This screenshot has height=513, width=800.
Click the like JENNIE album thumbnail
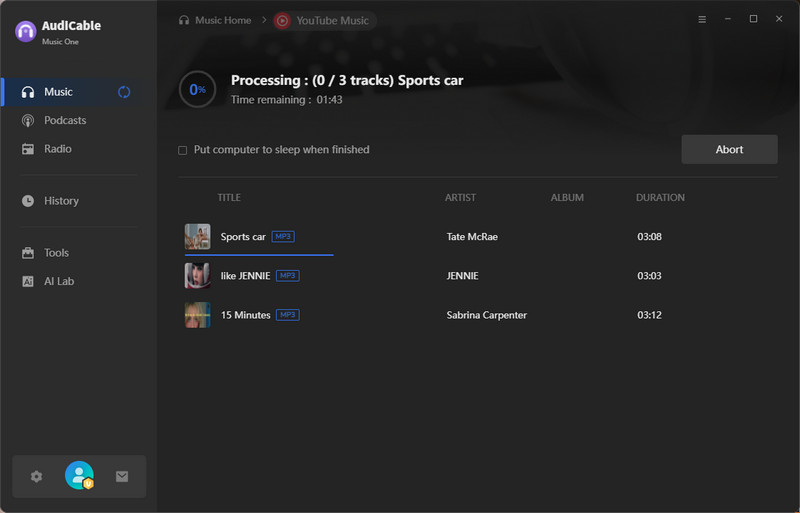click(x=197, y=276)
